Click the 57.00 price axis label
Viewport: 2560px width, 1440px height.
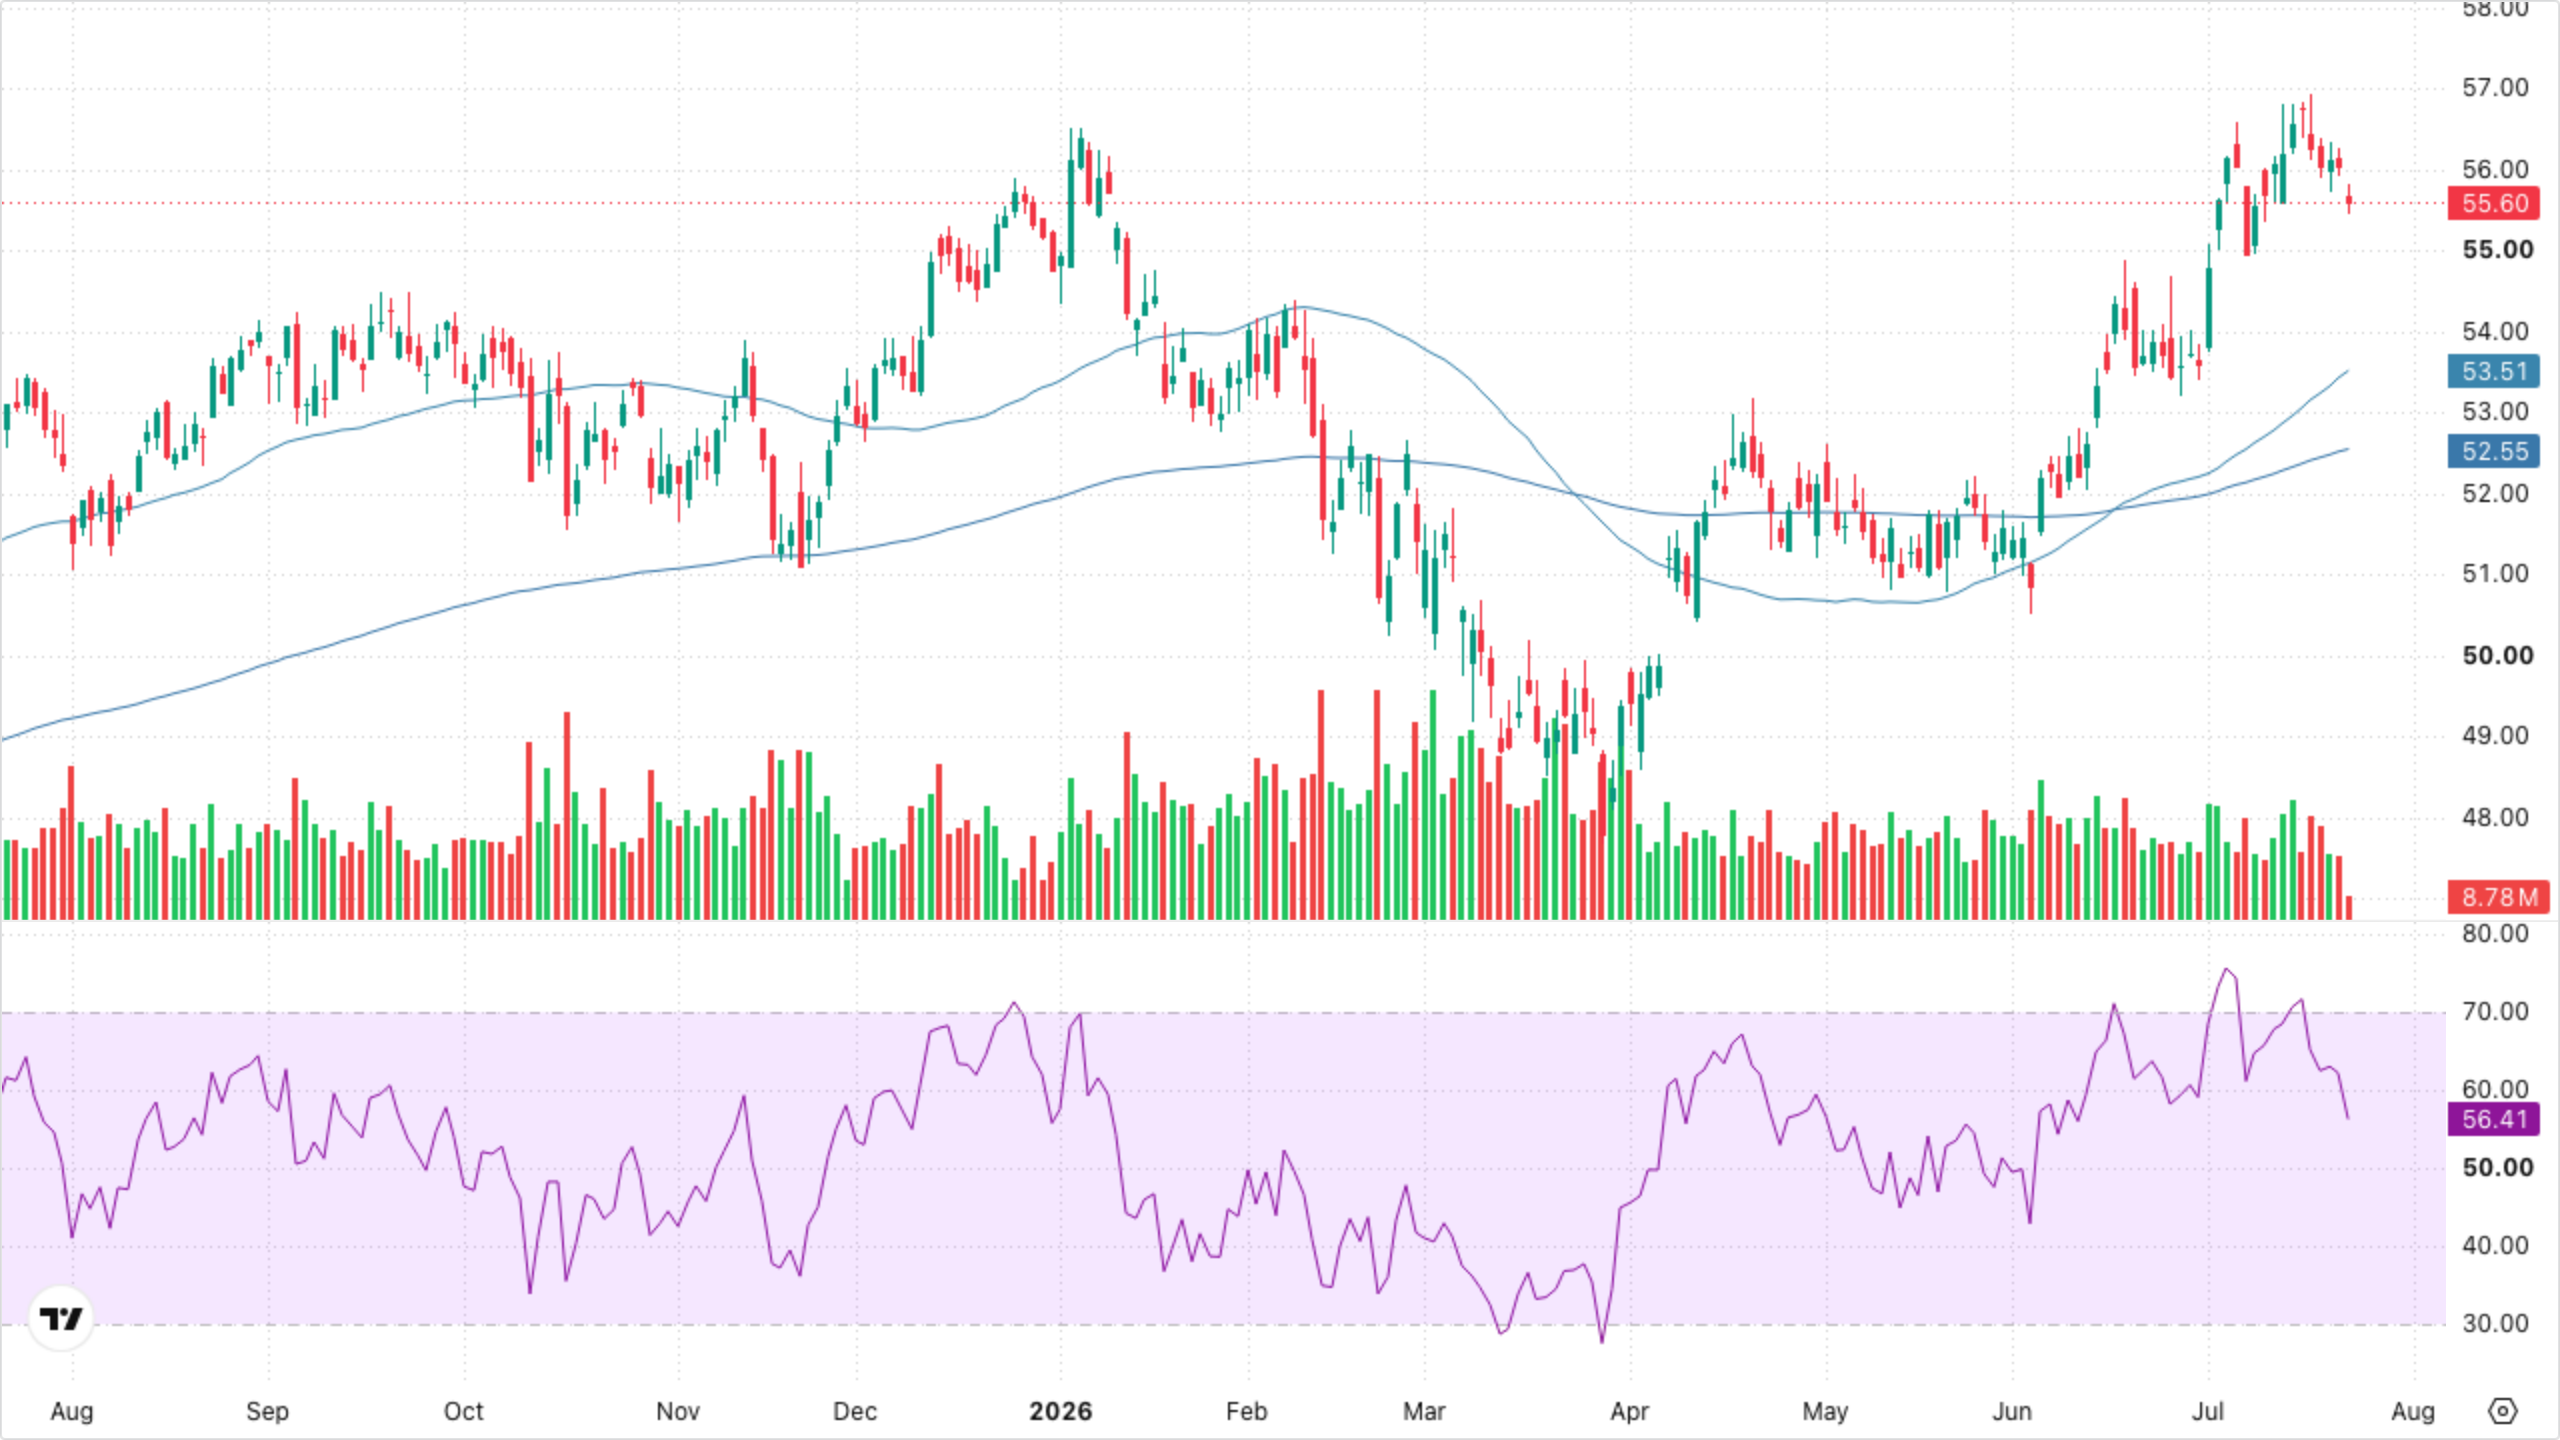pos(2495,88)
